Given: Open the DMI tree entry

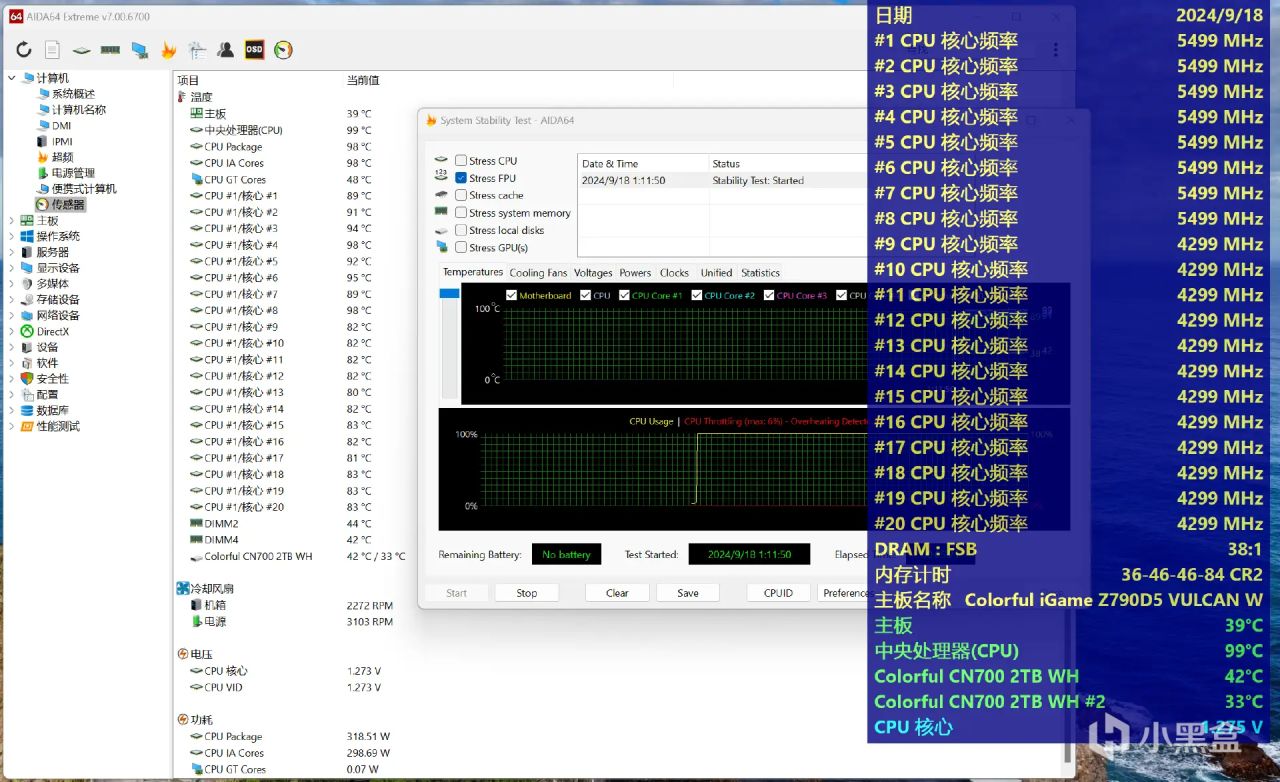Looking at the screenshot, I should [x=61, y=126].
